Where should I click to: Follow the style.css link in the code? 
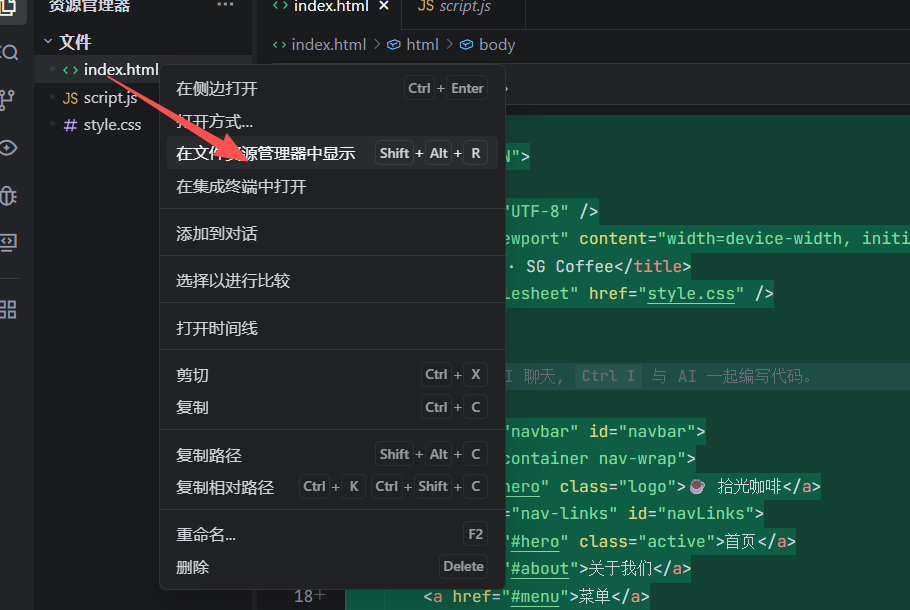click(x=691, y=294)
